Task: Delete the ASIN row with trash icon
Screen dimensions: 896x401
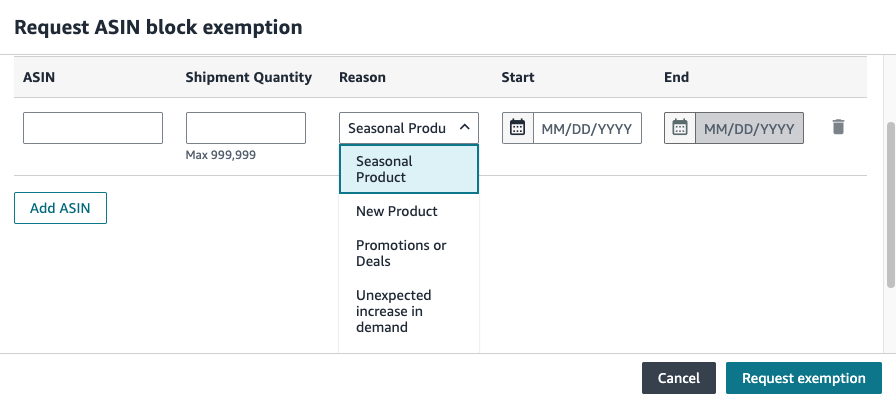Action: click(x=838, y=127)
